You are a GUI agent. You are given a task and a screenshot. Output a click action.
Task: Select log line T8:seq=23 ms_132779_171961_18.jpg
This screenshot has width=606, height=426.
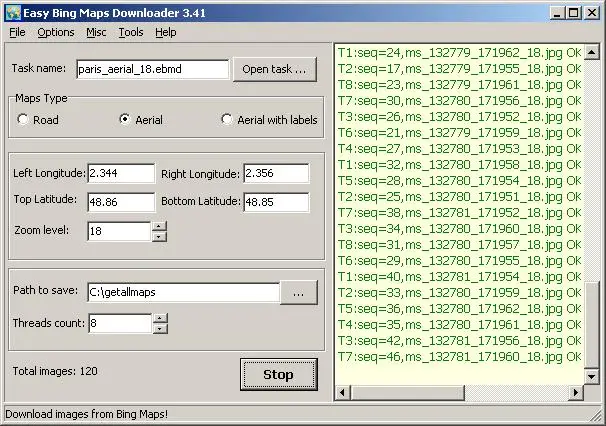pos(460,85)
